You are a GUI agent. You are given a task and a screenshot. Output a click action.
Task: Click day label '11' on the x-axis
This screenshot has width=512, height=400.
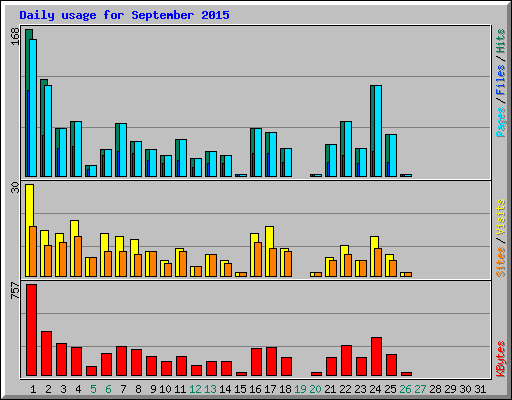[x=180, y=389]
